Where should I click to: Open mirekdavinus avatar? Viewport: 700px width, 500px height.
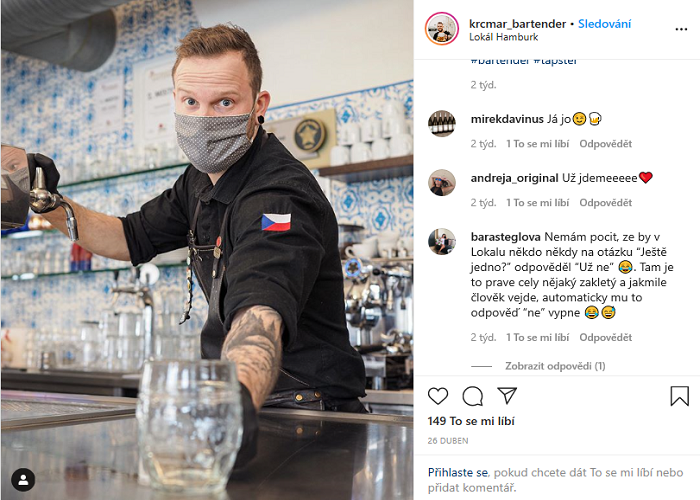[x=442, y=123]
